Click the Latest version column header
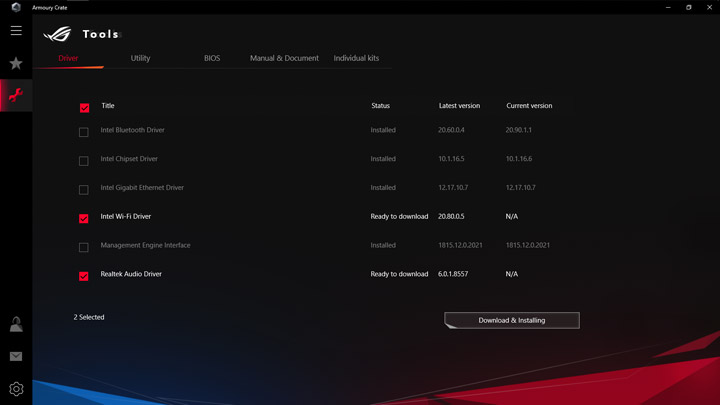 (x=459, y=106)
